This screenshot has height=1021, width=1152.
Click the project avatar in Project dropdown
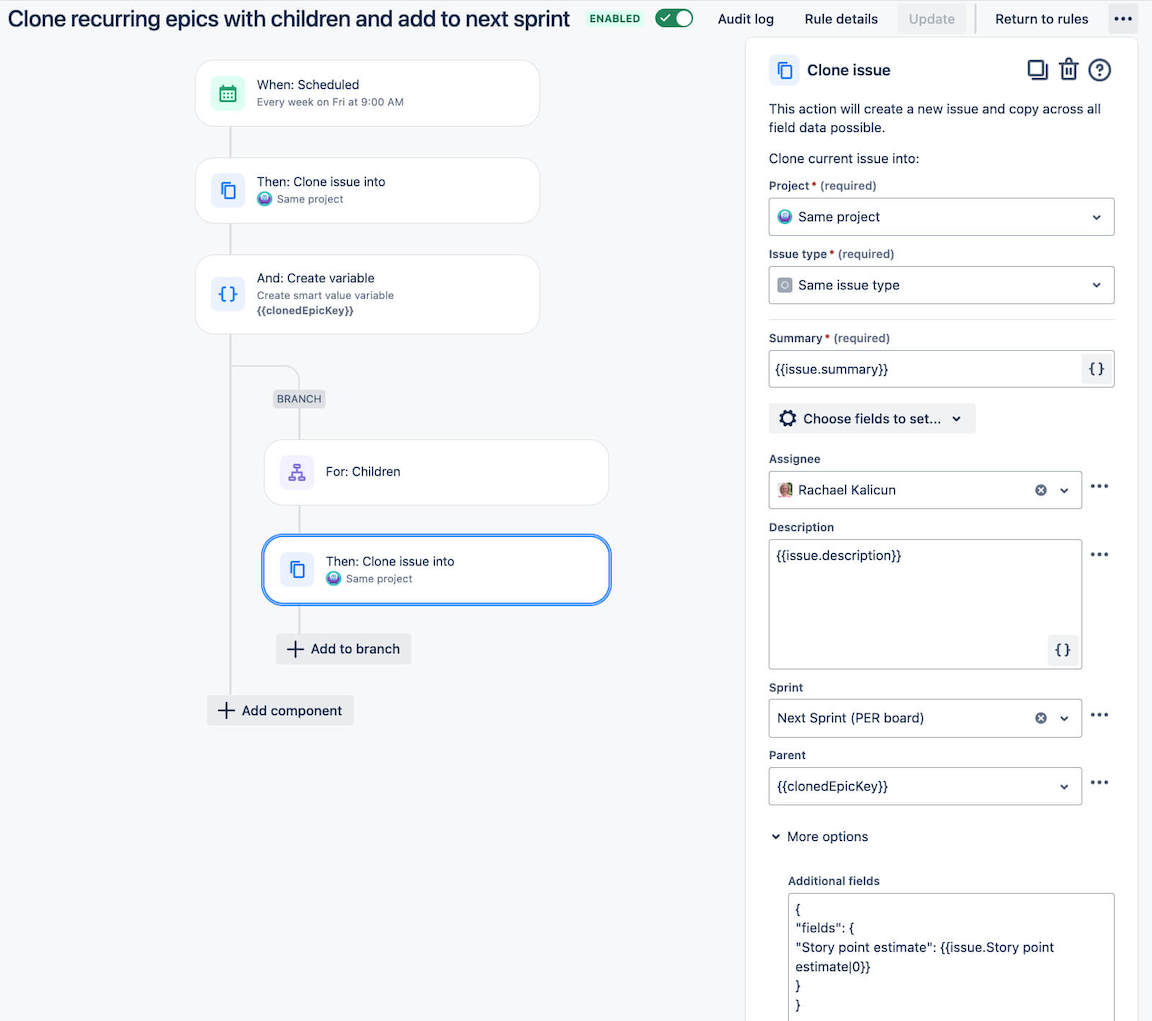point(785,217)
